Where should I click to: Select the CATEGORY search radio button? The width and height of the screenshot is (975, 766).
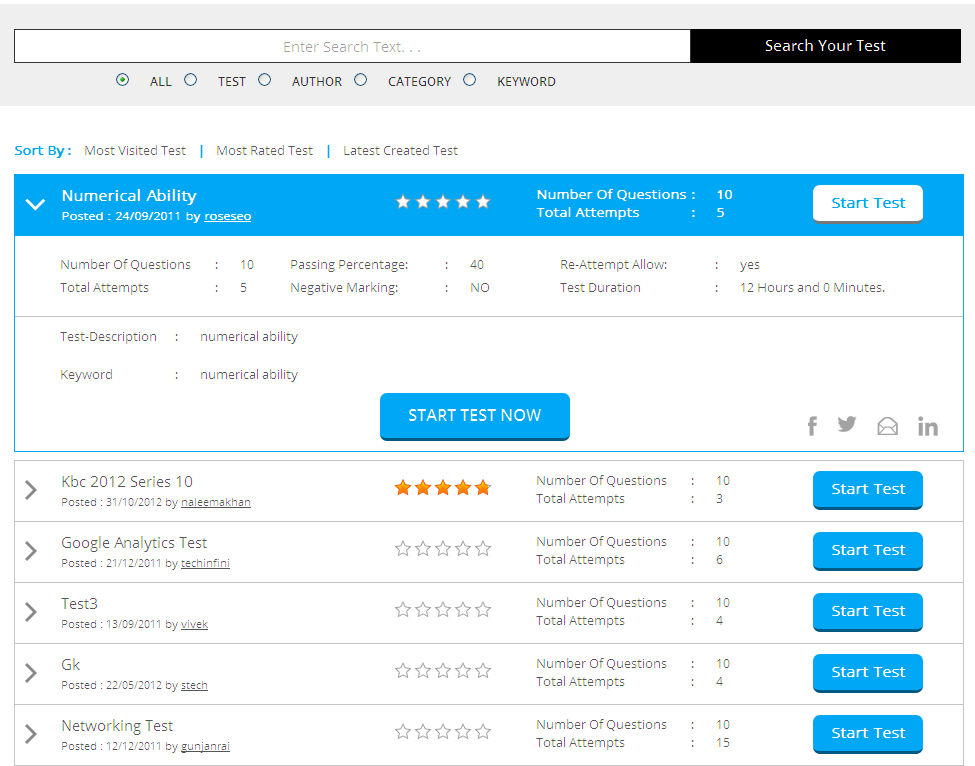click(x=361, y=80)
